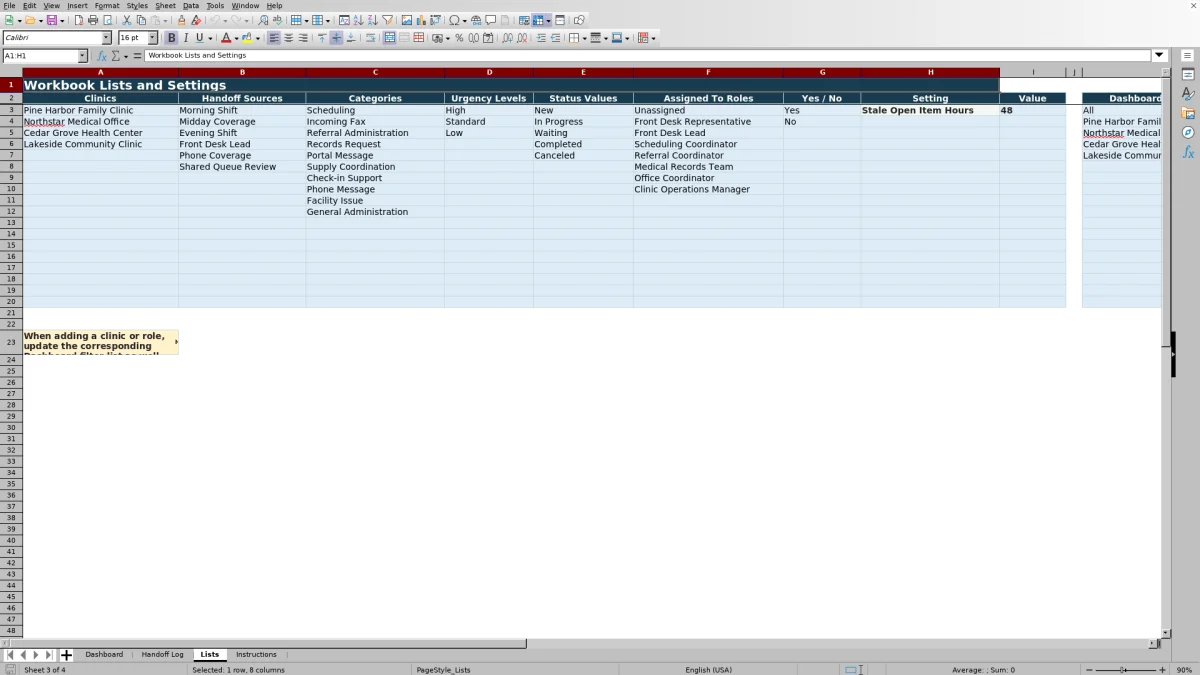Click the Insert Special Character omega icon
This screenshot has width=1200, height=675.
(454, 20)
